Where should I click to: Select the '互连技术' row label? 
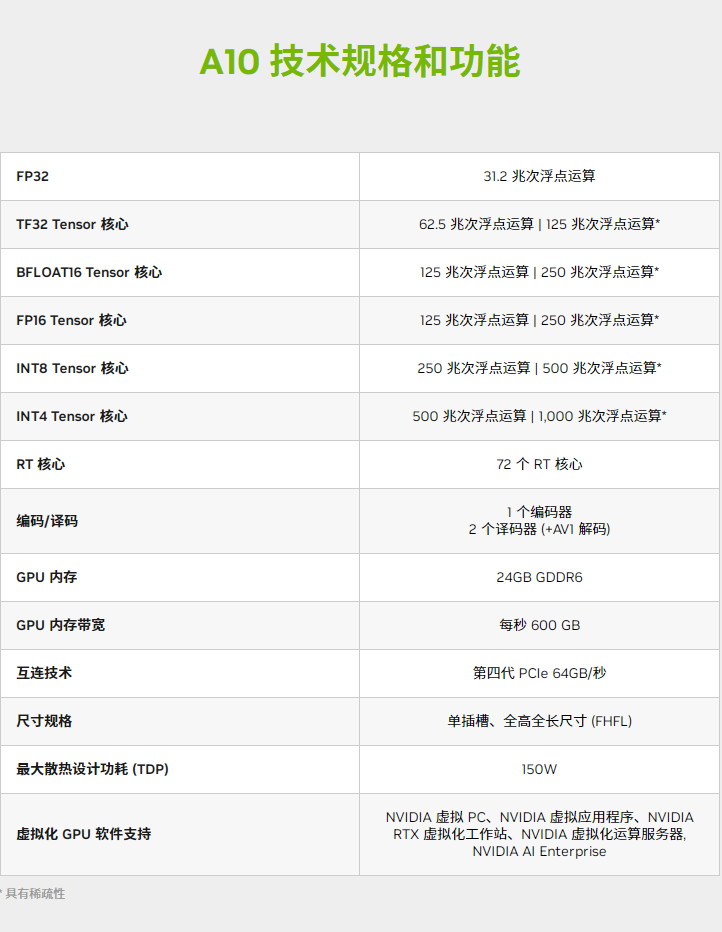(x=44, y=673)
